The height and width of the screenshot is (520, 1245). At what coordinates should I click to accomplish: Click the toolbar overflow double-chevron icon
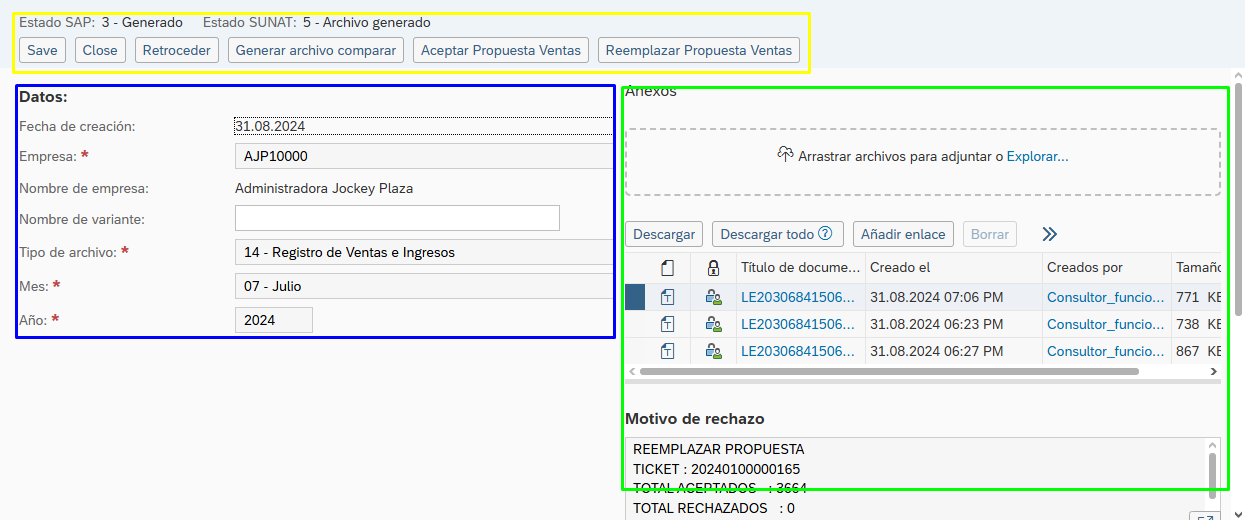(x=1049, y=234)
